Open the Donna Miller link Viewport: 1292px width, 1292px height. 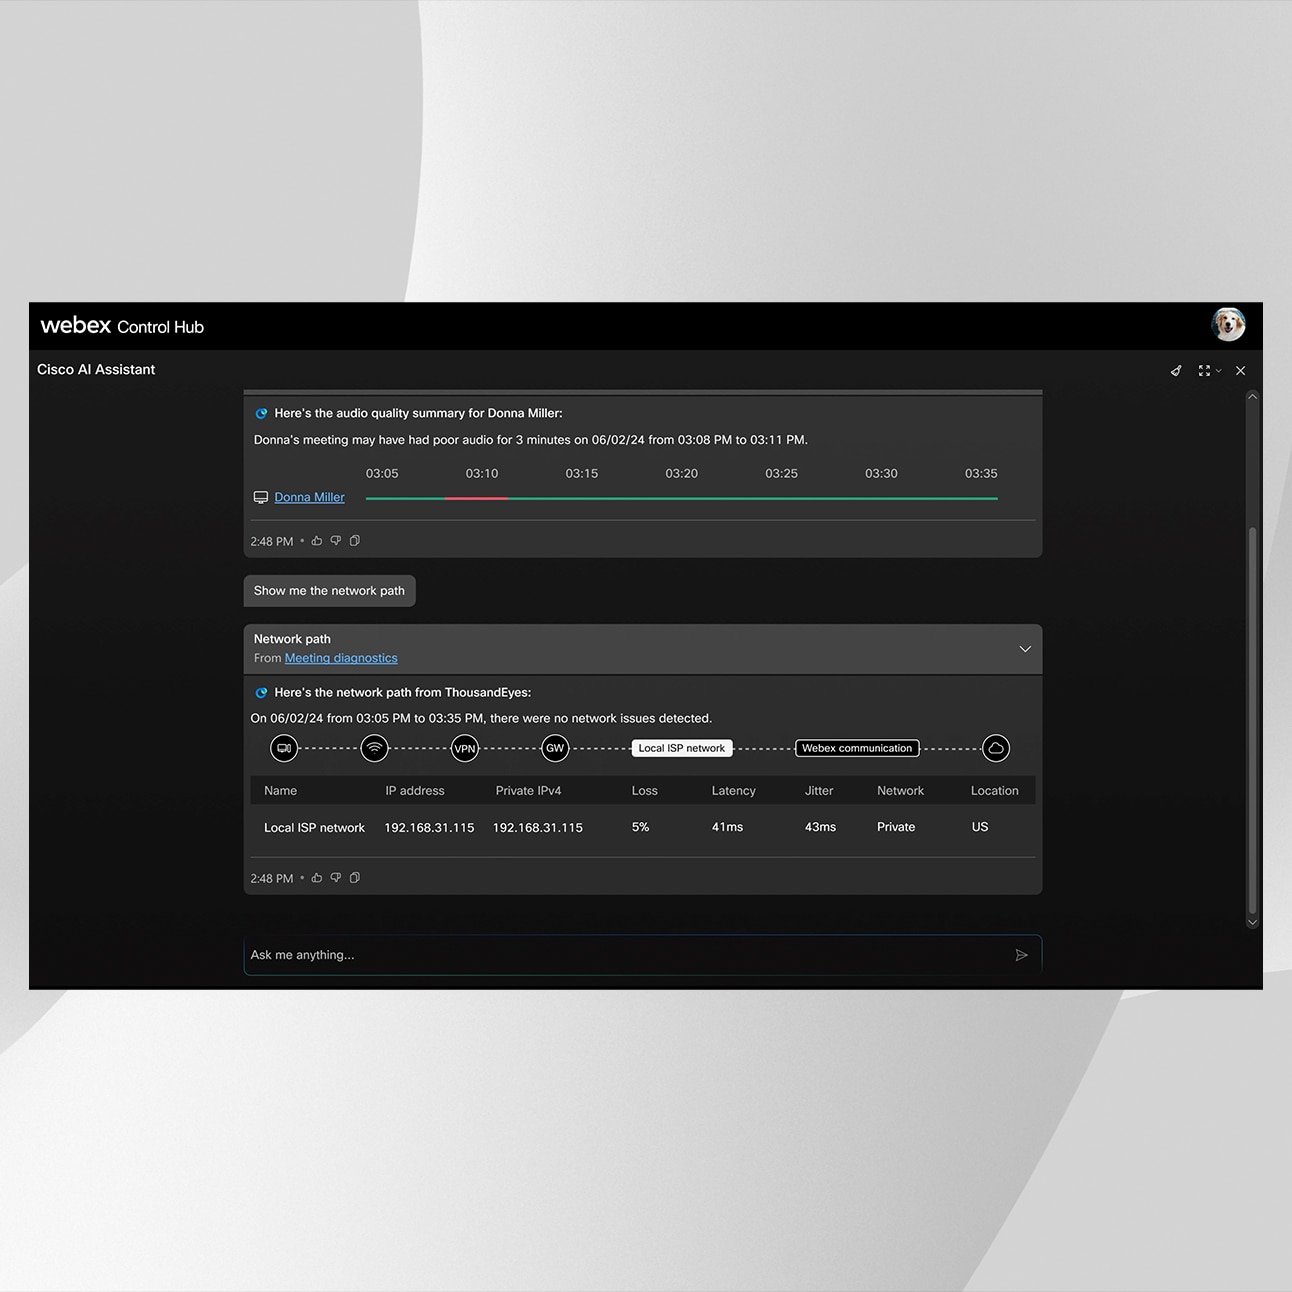click(x=309, y=497)
